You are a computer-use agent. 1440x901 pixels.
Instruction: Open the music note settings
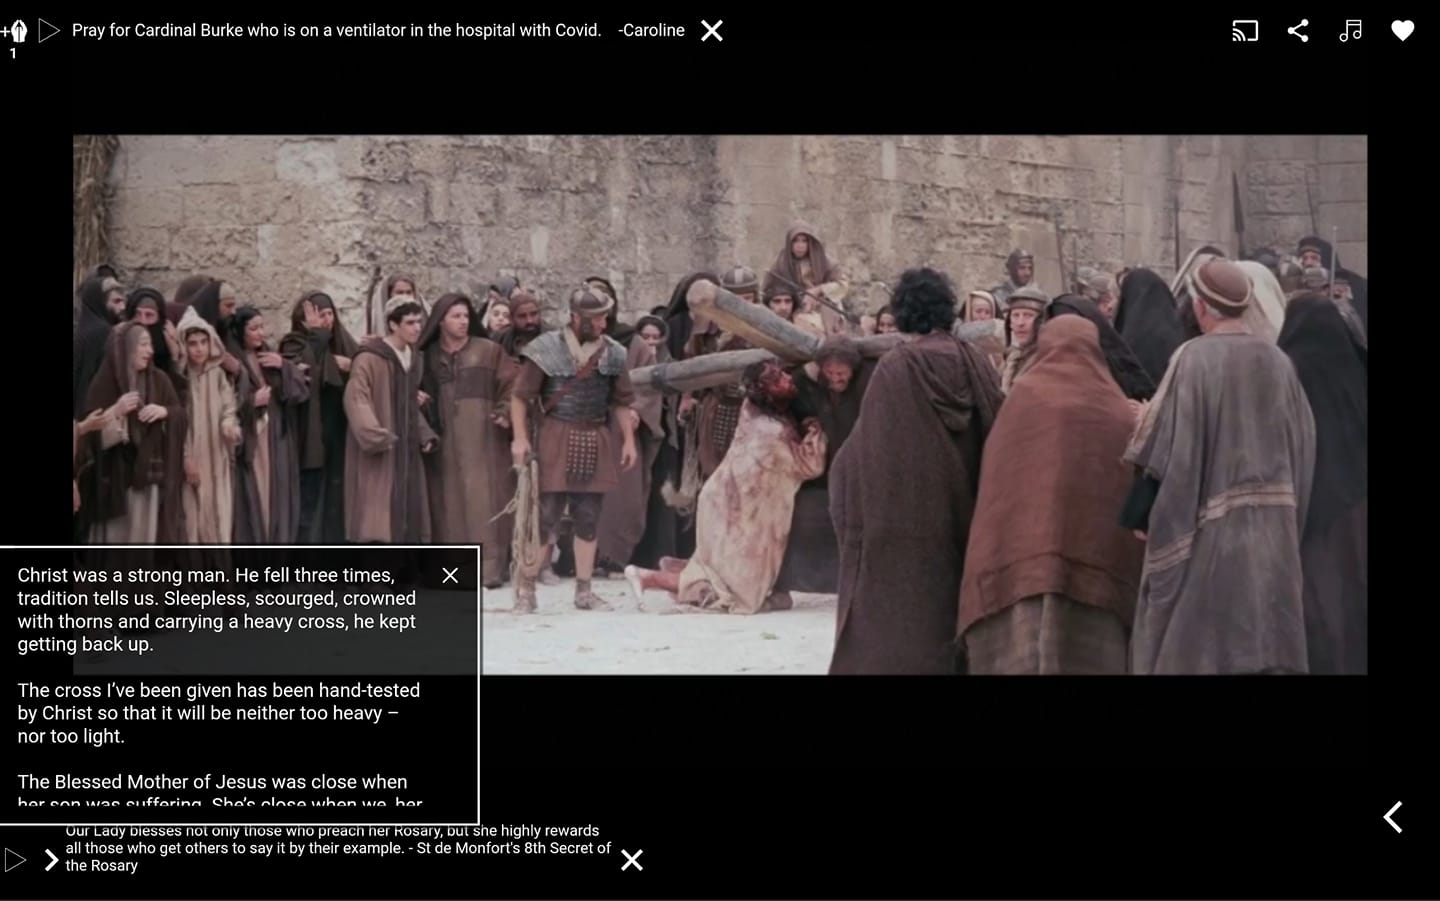1350,31
